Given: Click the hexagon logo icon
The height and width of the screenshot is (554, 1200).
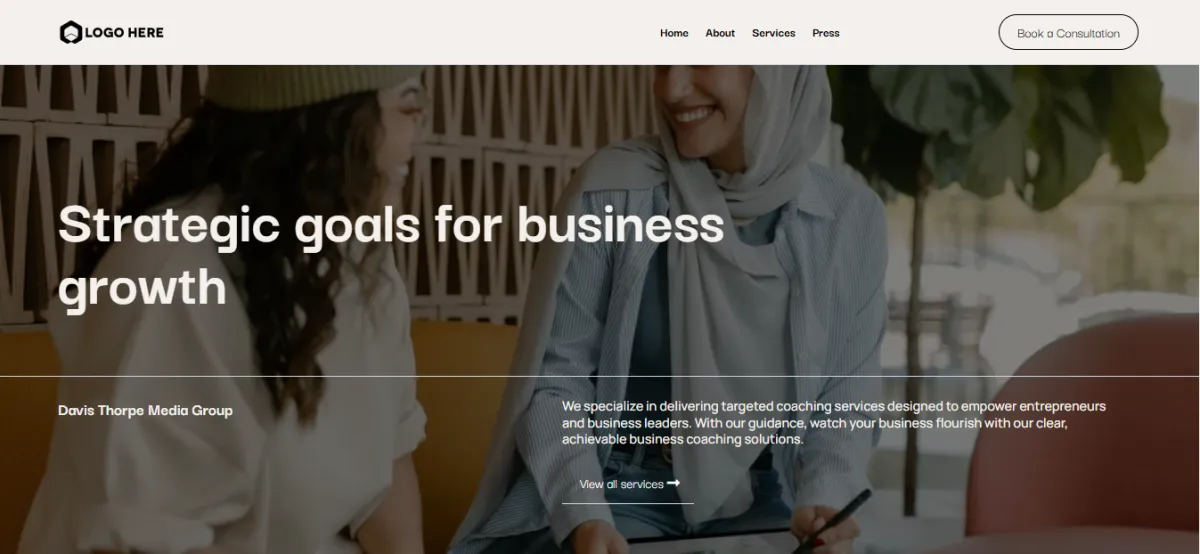Looking at the screenshot, I should pyautogui.click(x=70, y=33).
